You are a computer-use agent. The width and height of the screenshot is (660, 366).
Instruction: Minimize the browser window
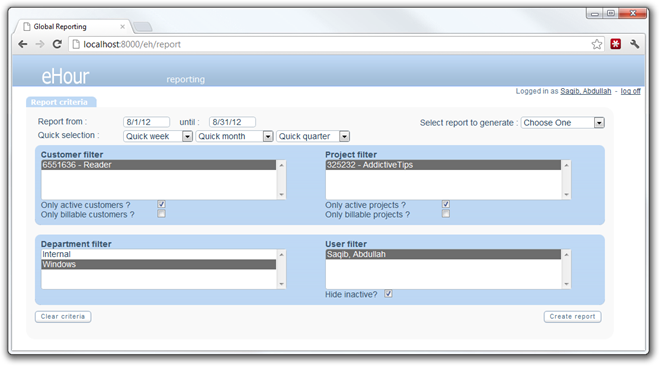pos(595,13)
